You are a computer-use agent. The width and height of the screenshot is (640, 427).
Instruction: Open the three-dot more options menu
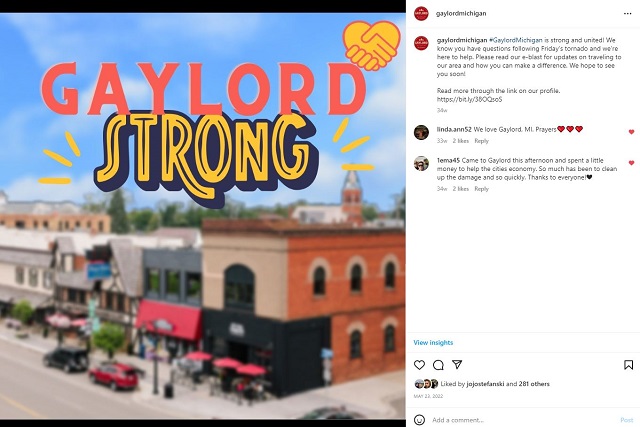point(627,13)
